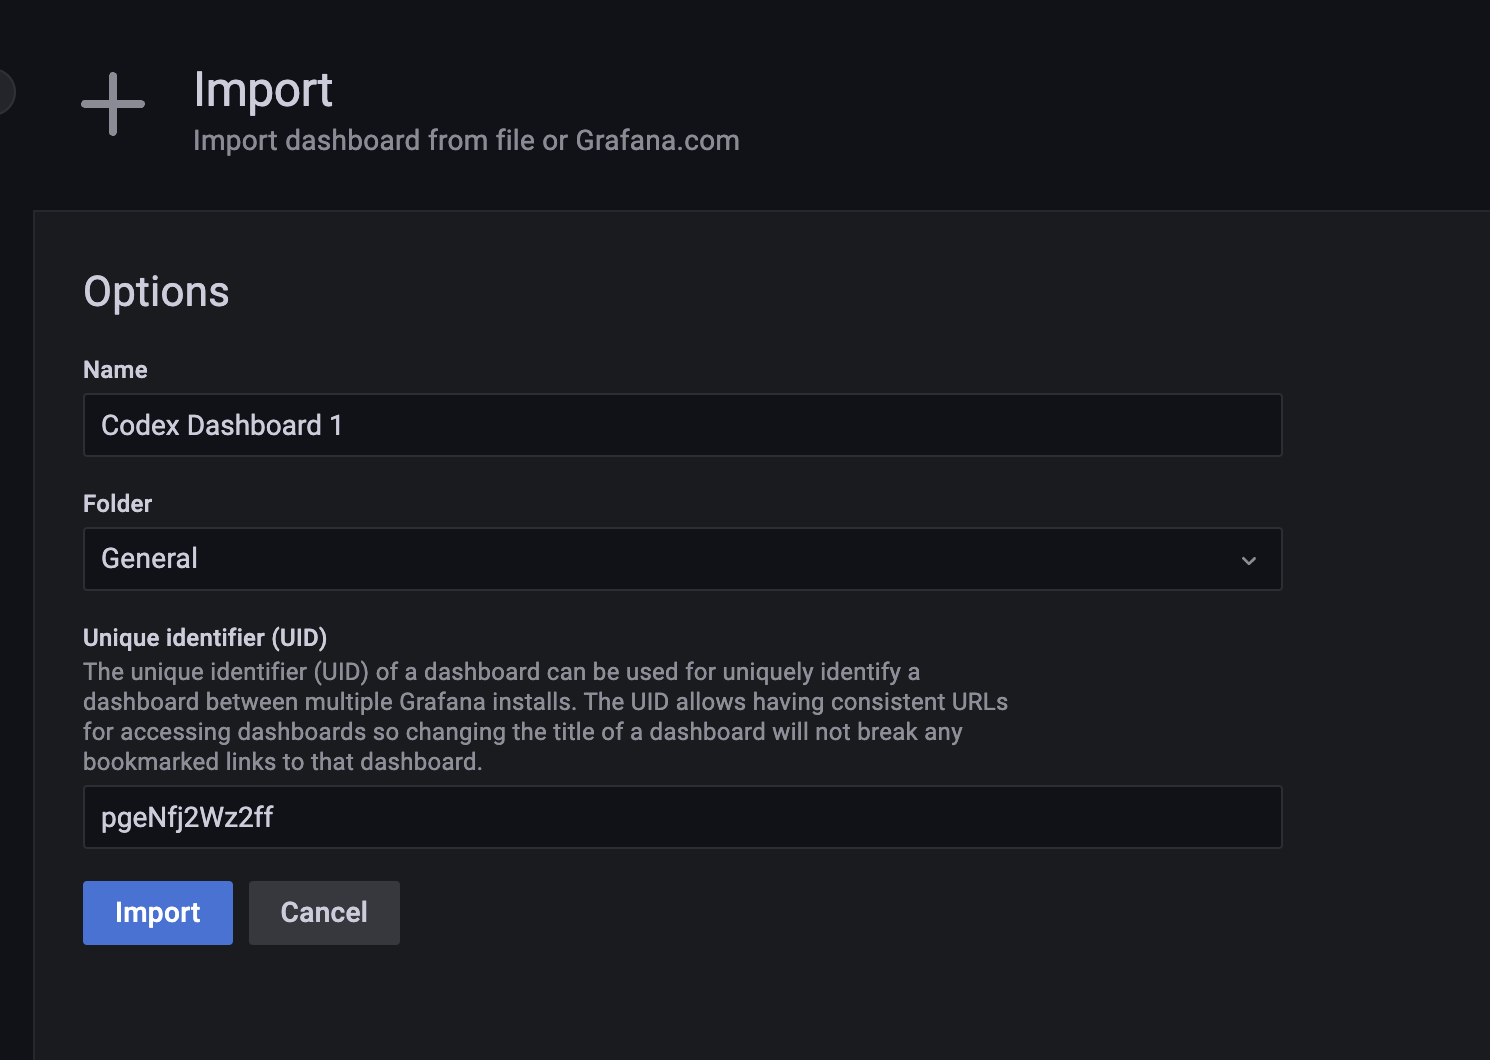The width and height of the screenshot is (1490, 1060).
Task: Click the Folder field label
Action: pyautogui.click(x=117, y=504)
